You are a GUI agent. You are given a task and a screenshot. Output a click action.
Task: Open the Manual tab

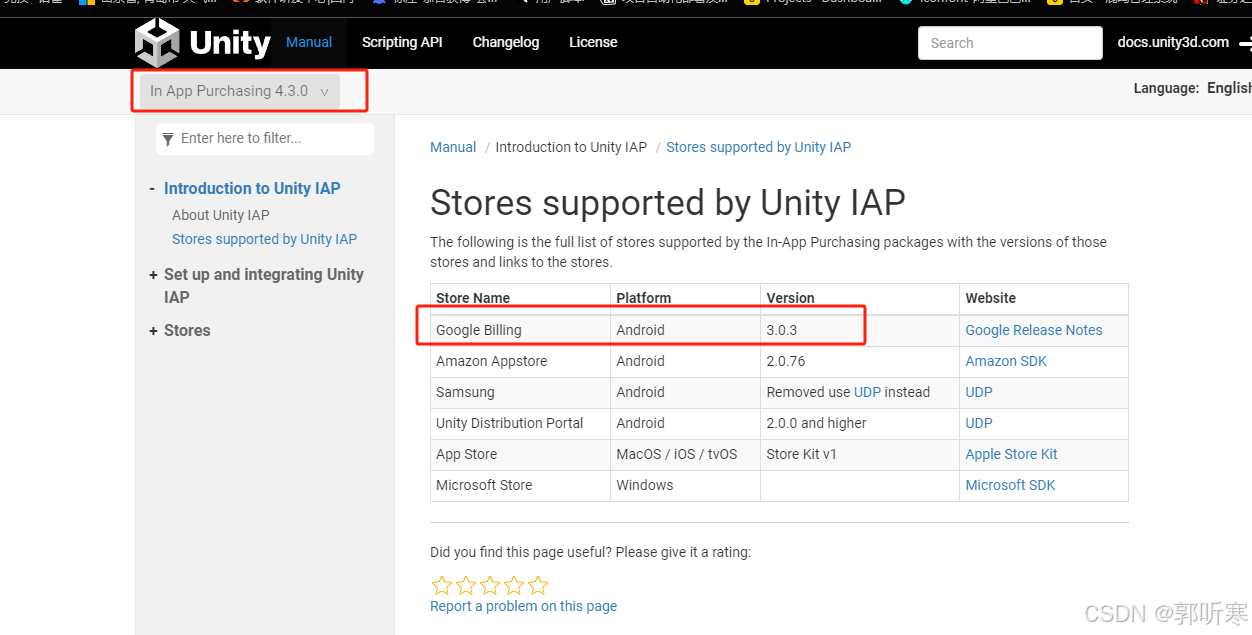(309, 42)
